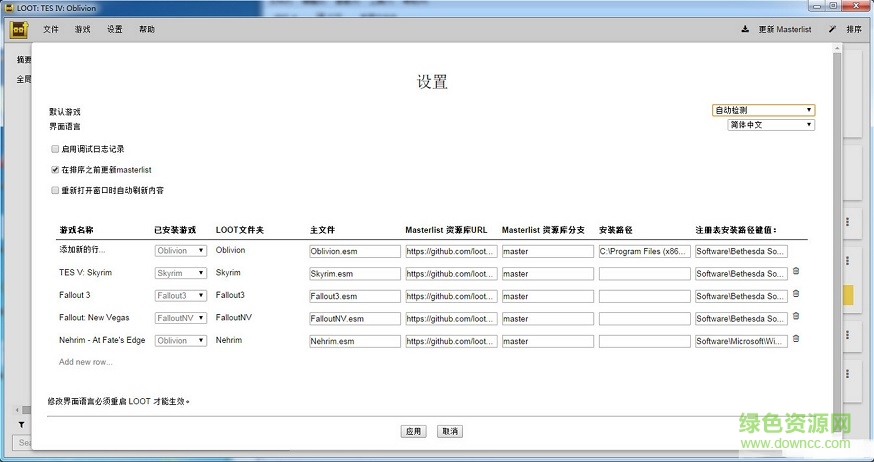Click the filter funnel icon at bottom left
The height and width of the screenshot is (462, 874).
(21, 425)
